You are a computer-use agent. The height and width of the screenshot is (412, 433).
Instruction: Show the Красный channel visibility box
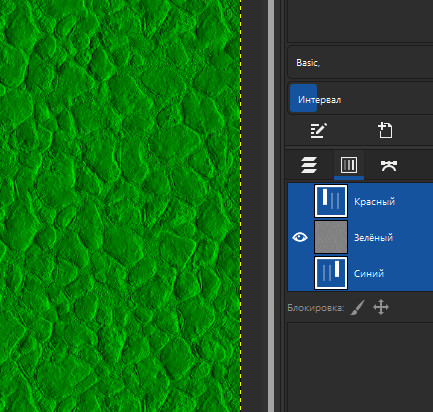click(x=300, y=201)
